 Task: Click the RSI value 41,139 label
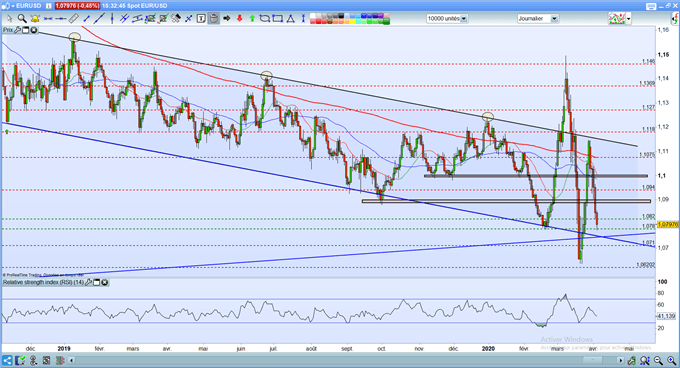tap(667, 316)
